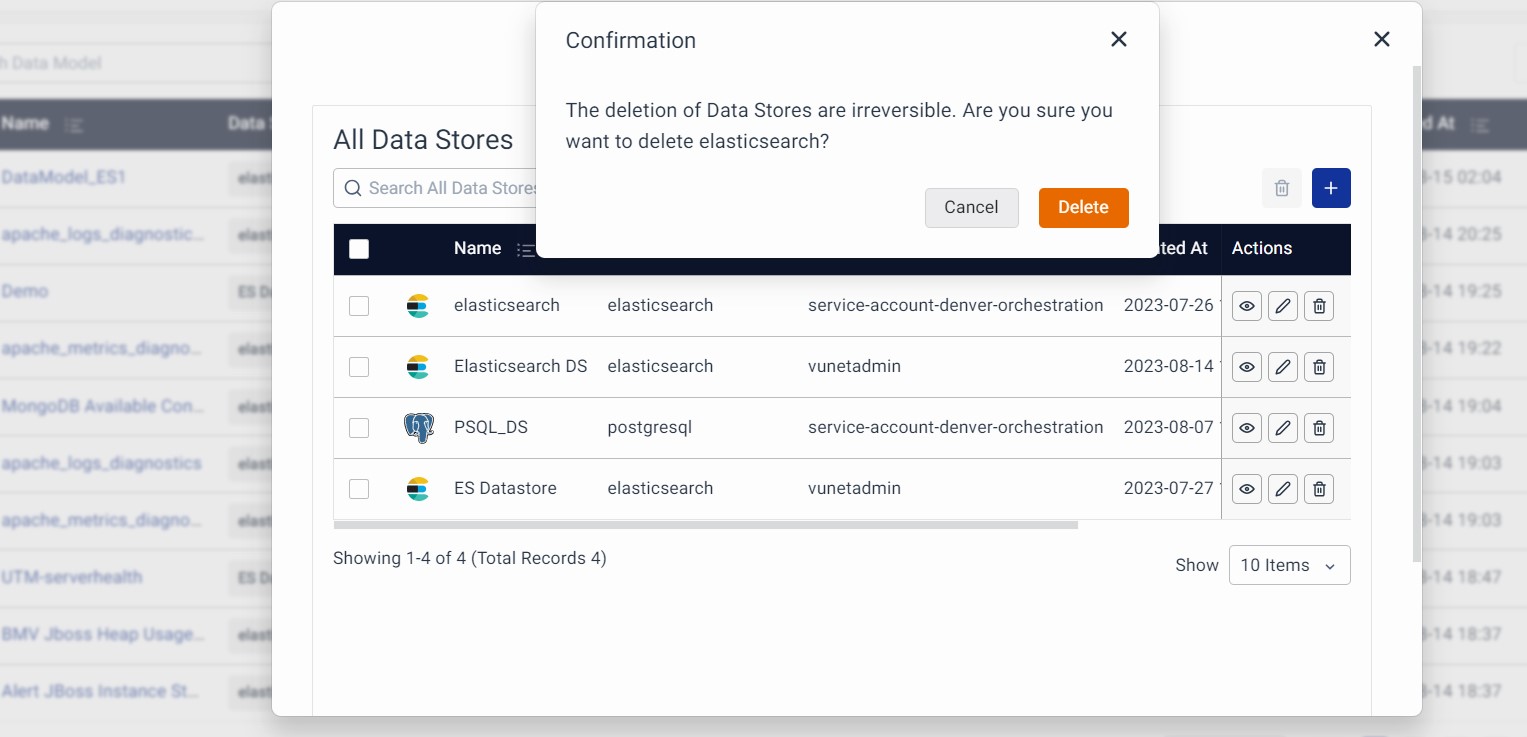This screenshot has width=1527, height=737.
Task: Select the ES Datastore row checkbox
Action: [359, 489]
